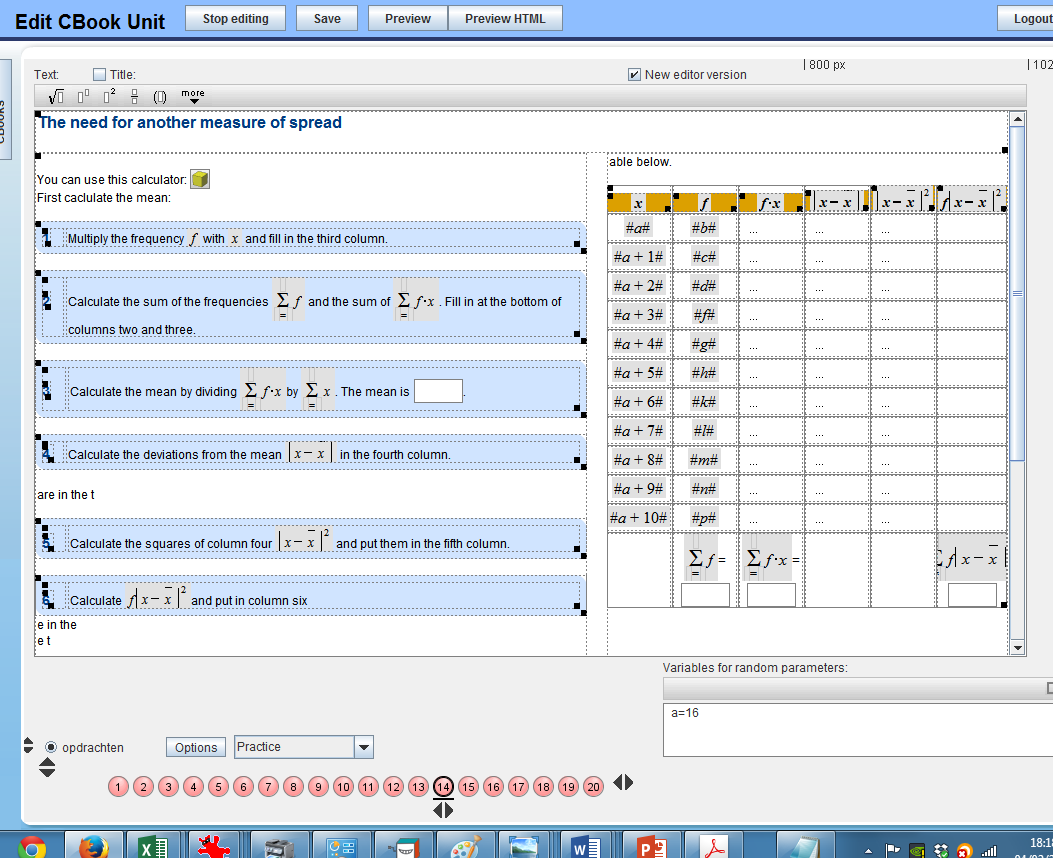The width and height of the screenshot is (1053, 858).
Task: Switch to page 8
Action: (293, 787)
